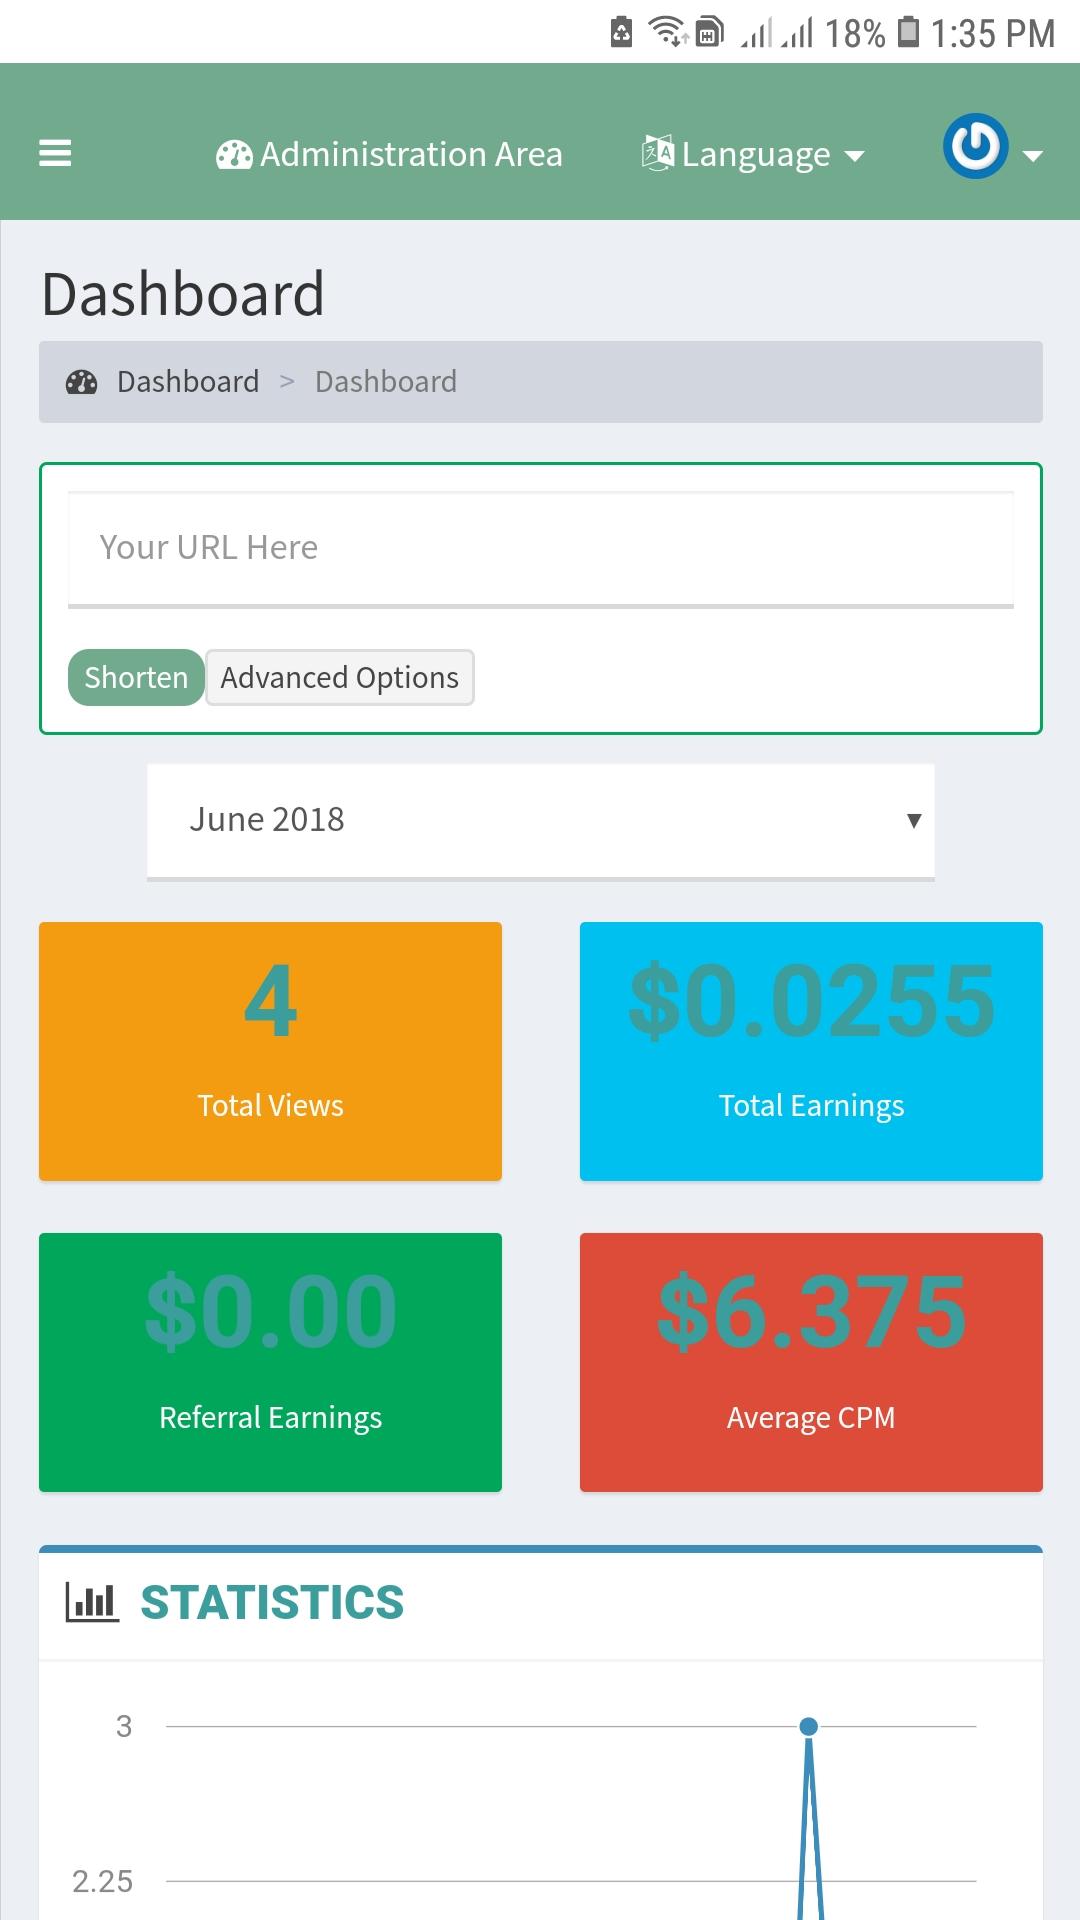Click the breadcrumb dashboard gauge icon

(x=81, y=382)
